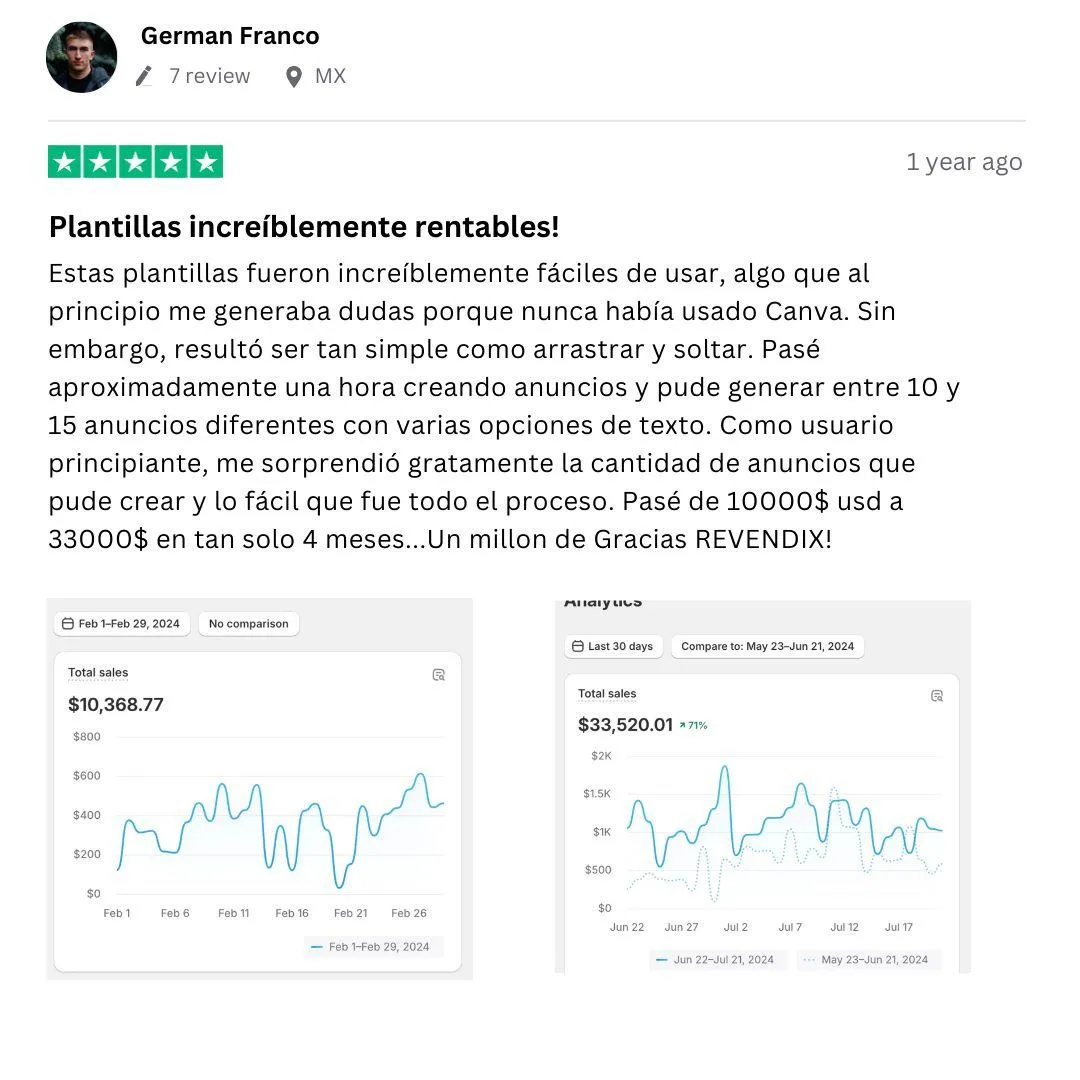Click the fifth green rating star

[x=206, y=162]
